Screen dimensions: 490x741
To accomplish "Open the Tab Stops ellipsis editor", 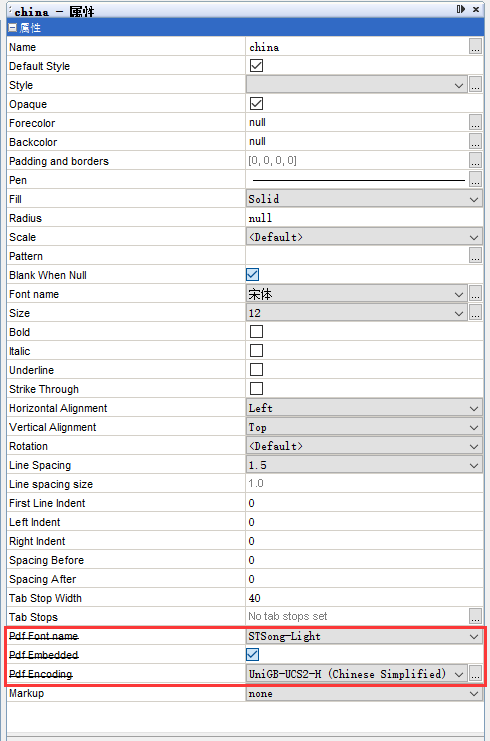I will point(475,617).
